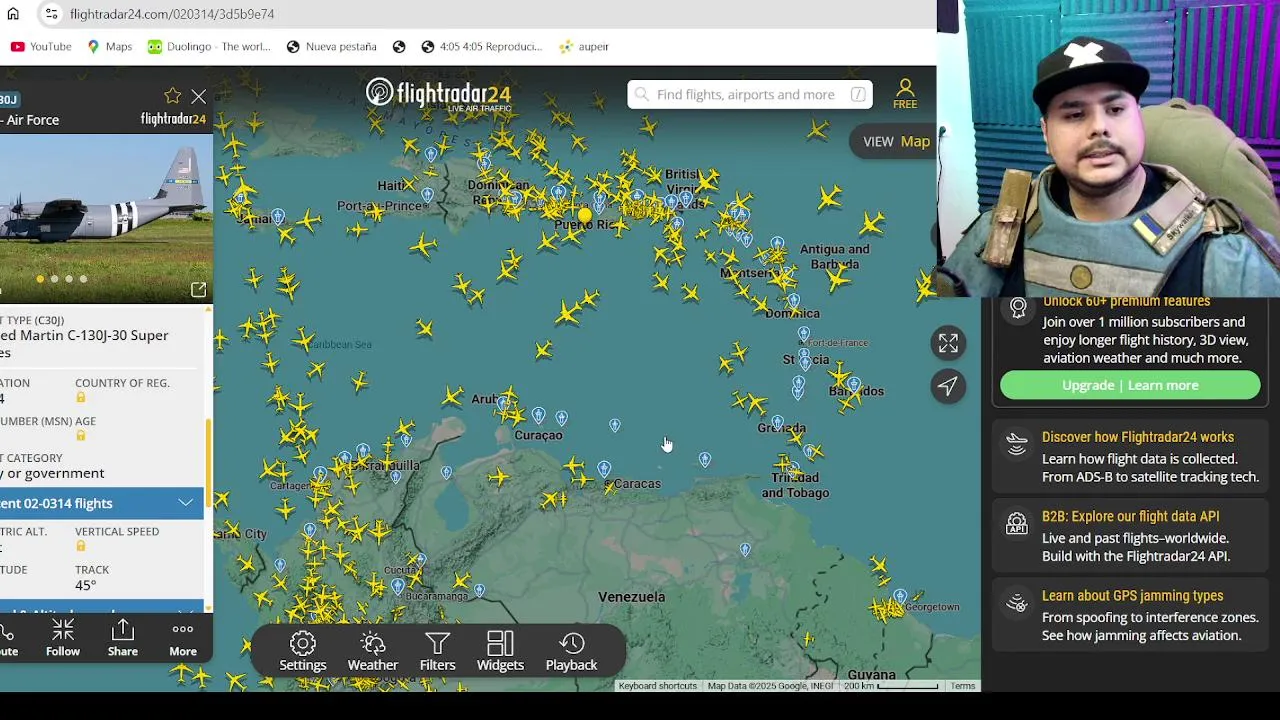Click the Follow aircraft icon
The width and height of the screenshot is (1280, 720).
click(62, 638)
